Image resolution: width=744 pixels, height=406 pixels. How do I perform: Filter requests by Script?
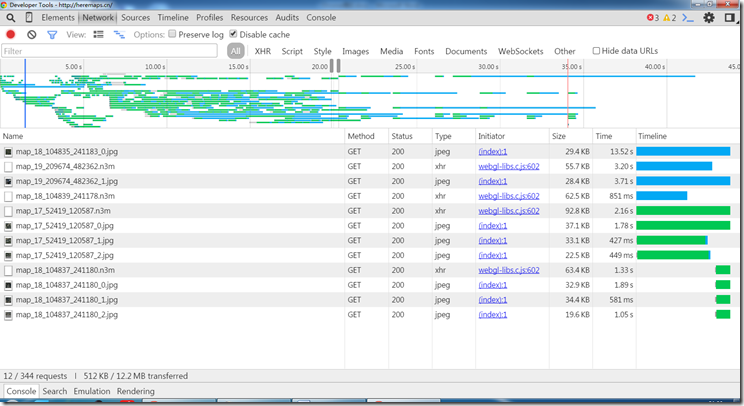[292, 51]
